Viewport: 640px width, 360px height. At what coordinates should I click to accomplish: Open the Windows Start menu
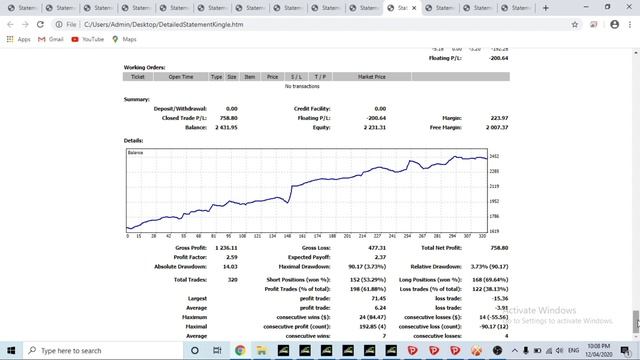coord(11,351)
